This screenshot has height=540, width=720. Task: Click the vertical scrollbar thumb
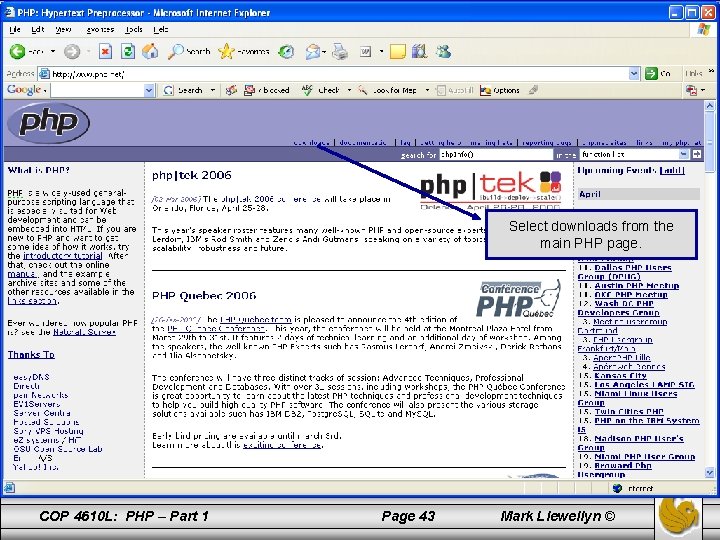709,141
